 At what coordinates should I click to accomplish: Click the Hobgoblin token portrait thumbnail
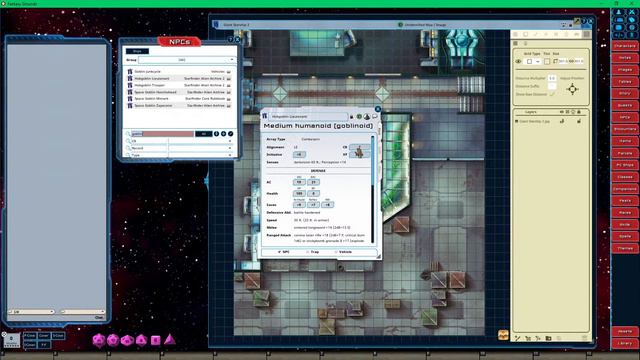(x=359, y=152)
